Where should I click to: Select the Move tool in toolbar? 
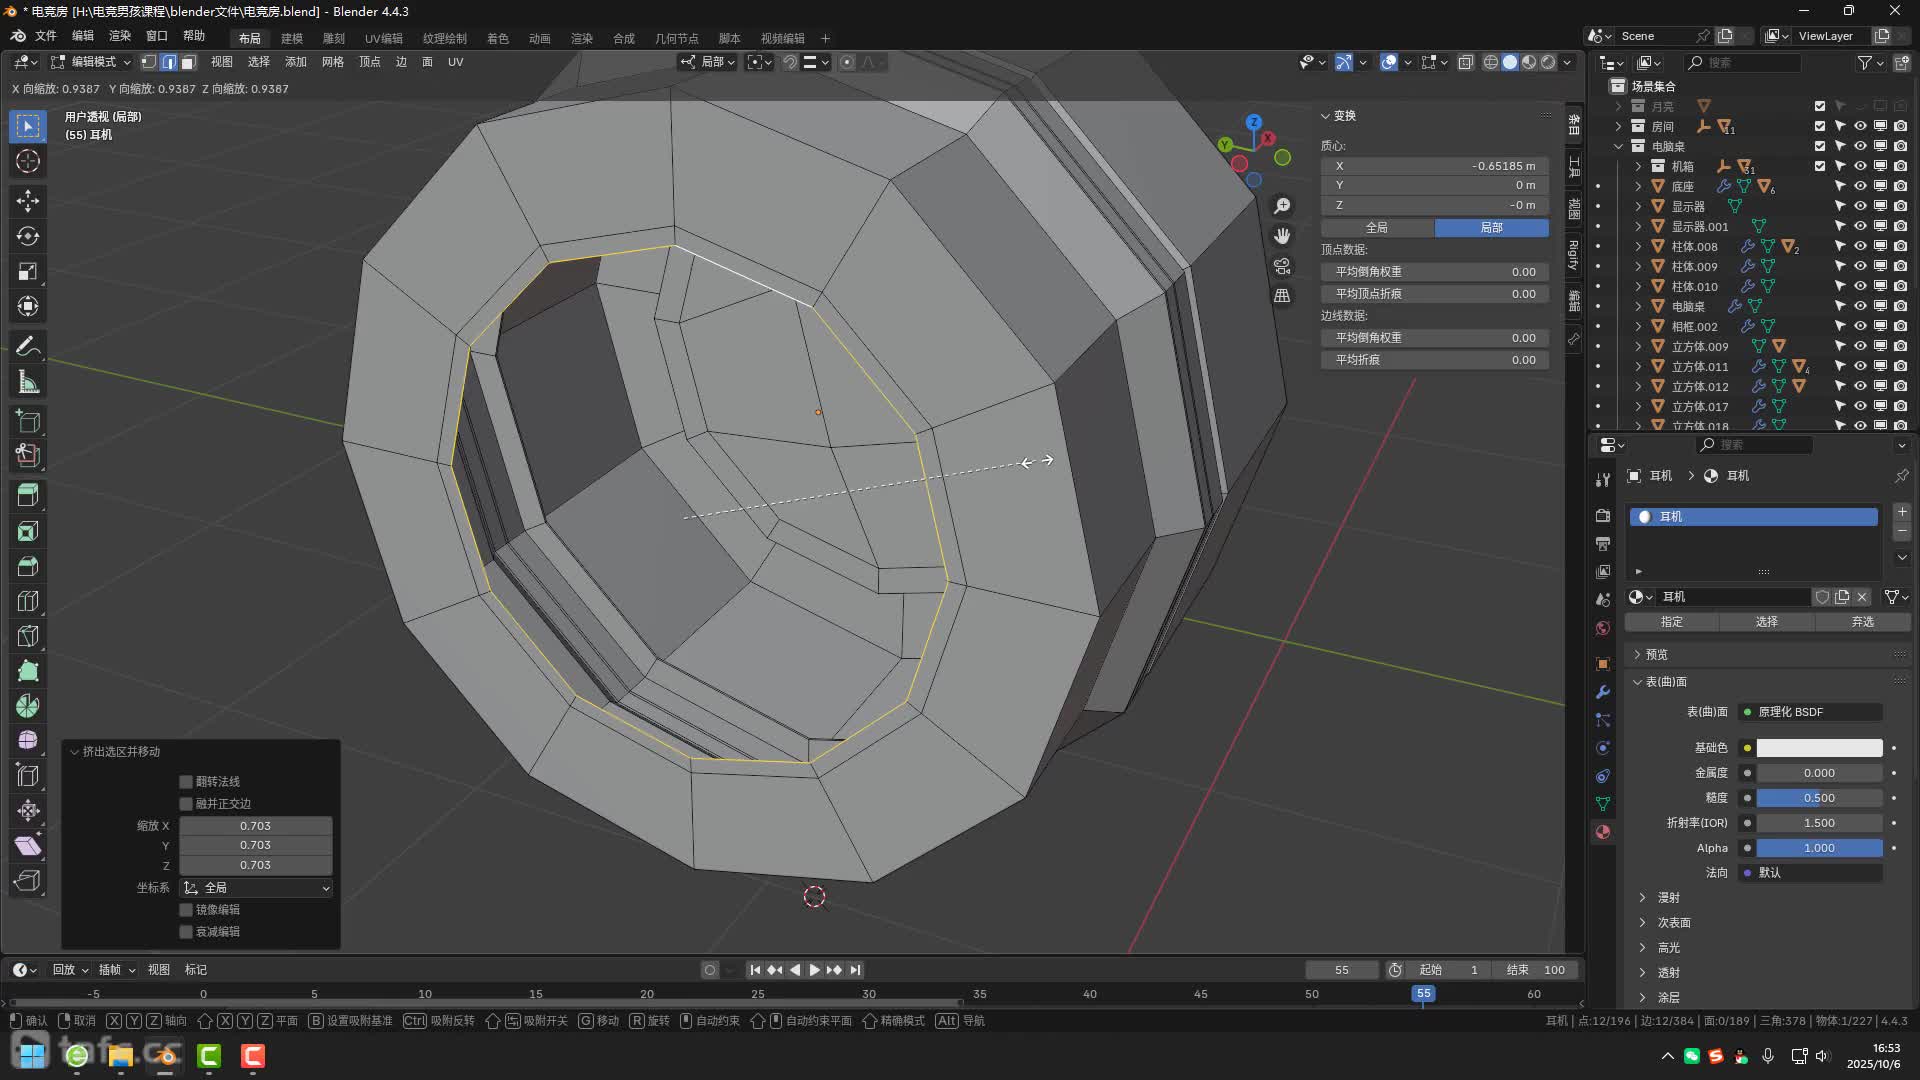(28, 201)
